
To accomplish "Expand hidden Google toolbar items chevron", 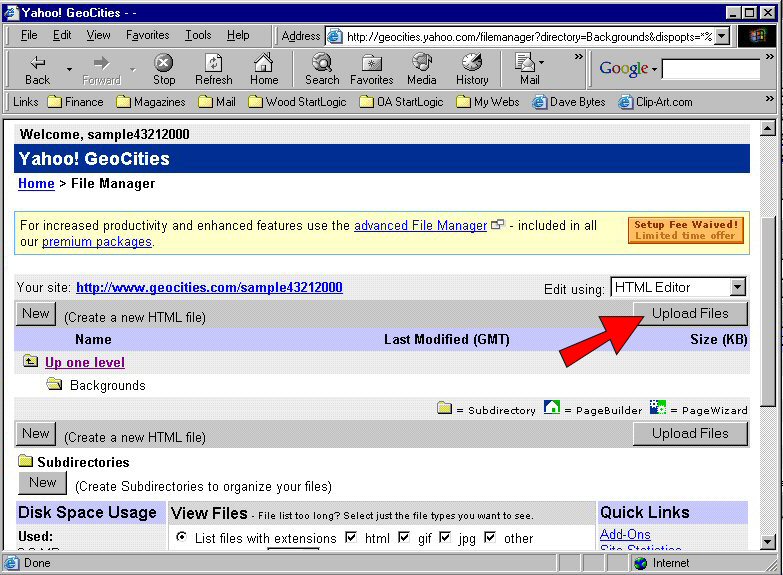I will tap(770, 56).
